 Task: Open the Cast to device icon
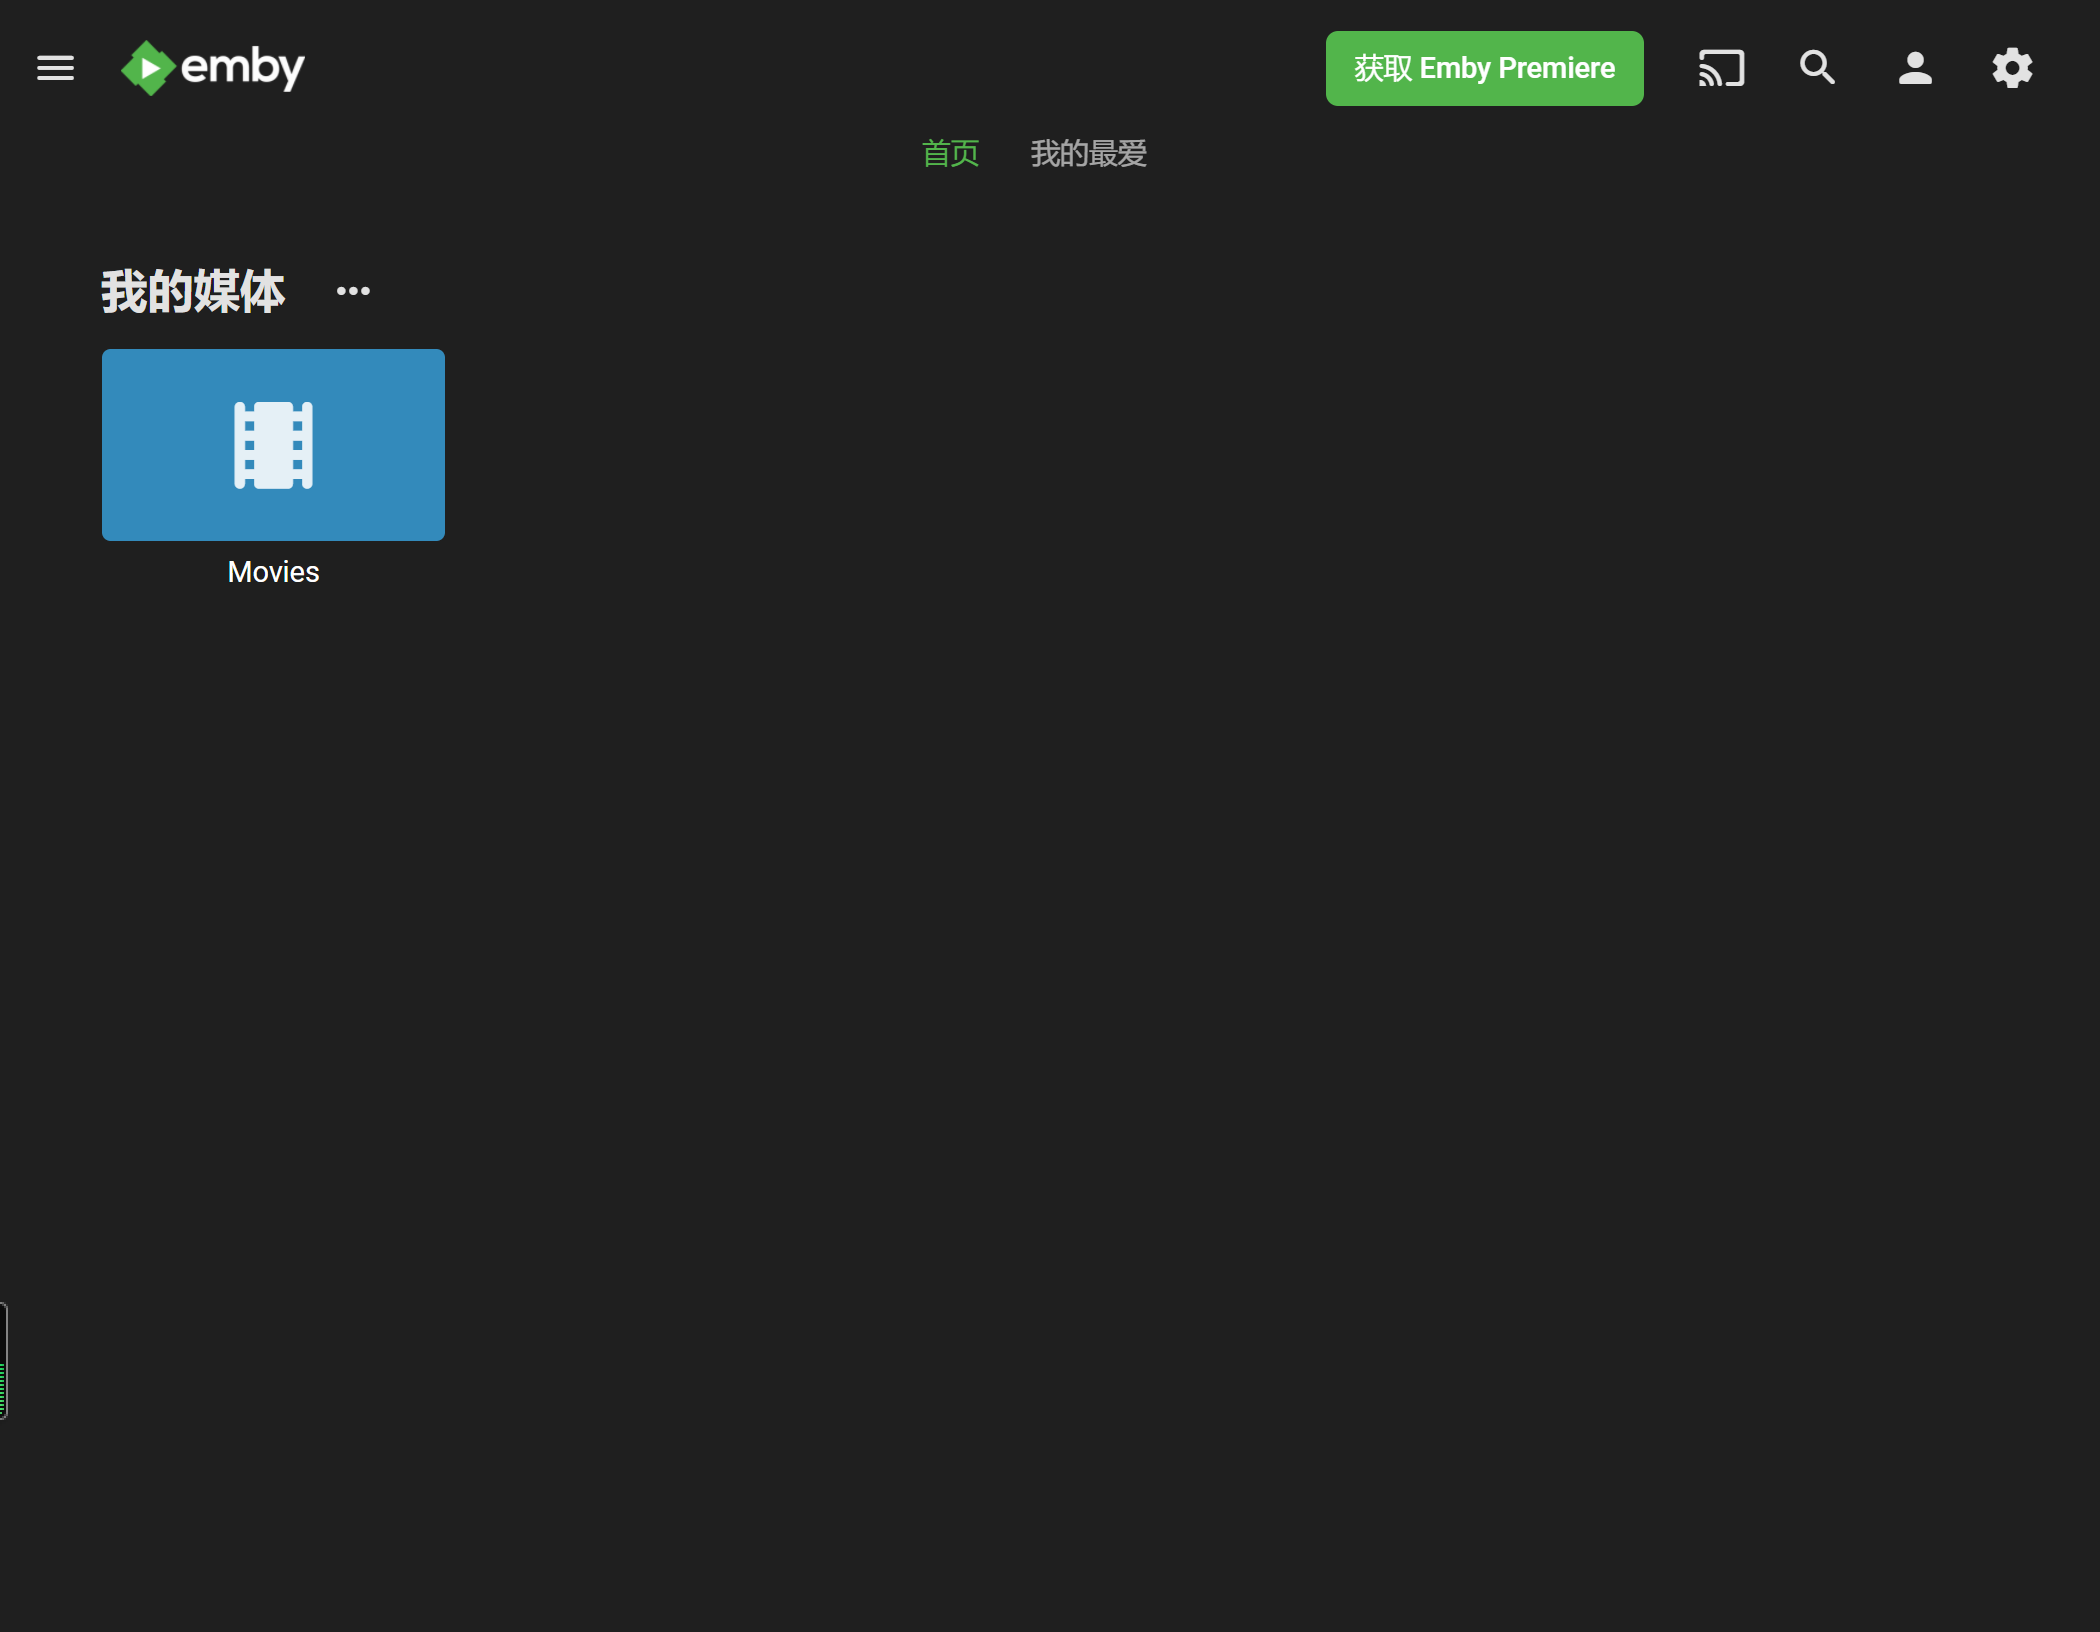(x=1721, y=68)
